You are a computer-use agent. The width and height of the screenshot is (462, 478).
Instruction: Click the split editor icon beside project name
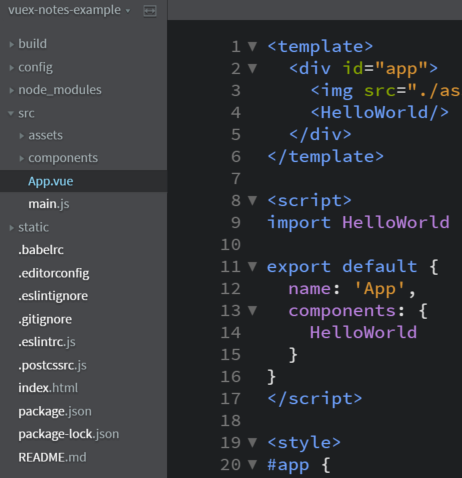click(150, 11)
